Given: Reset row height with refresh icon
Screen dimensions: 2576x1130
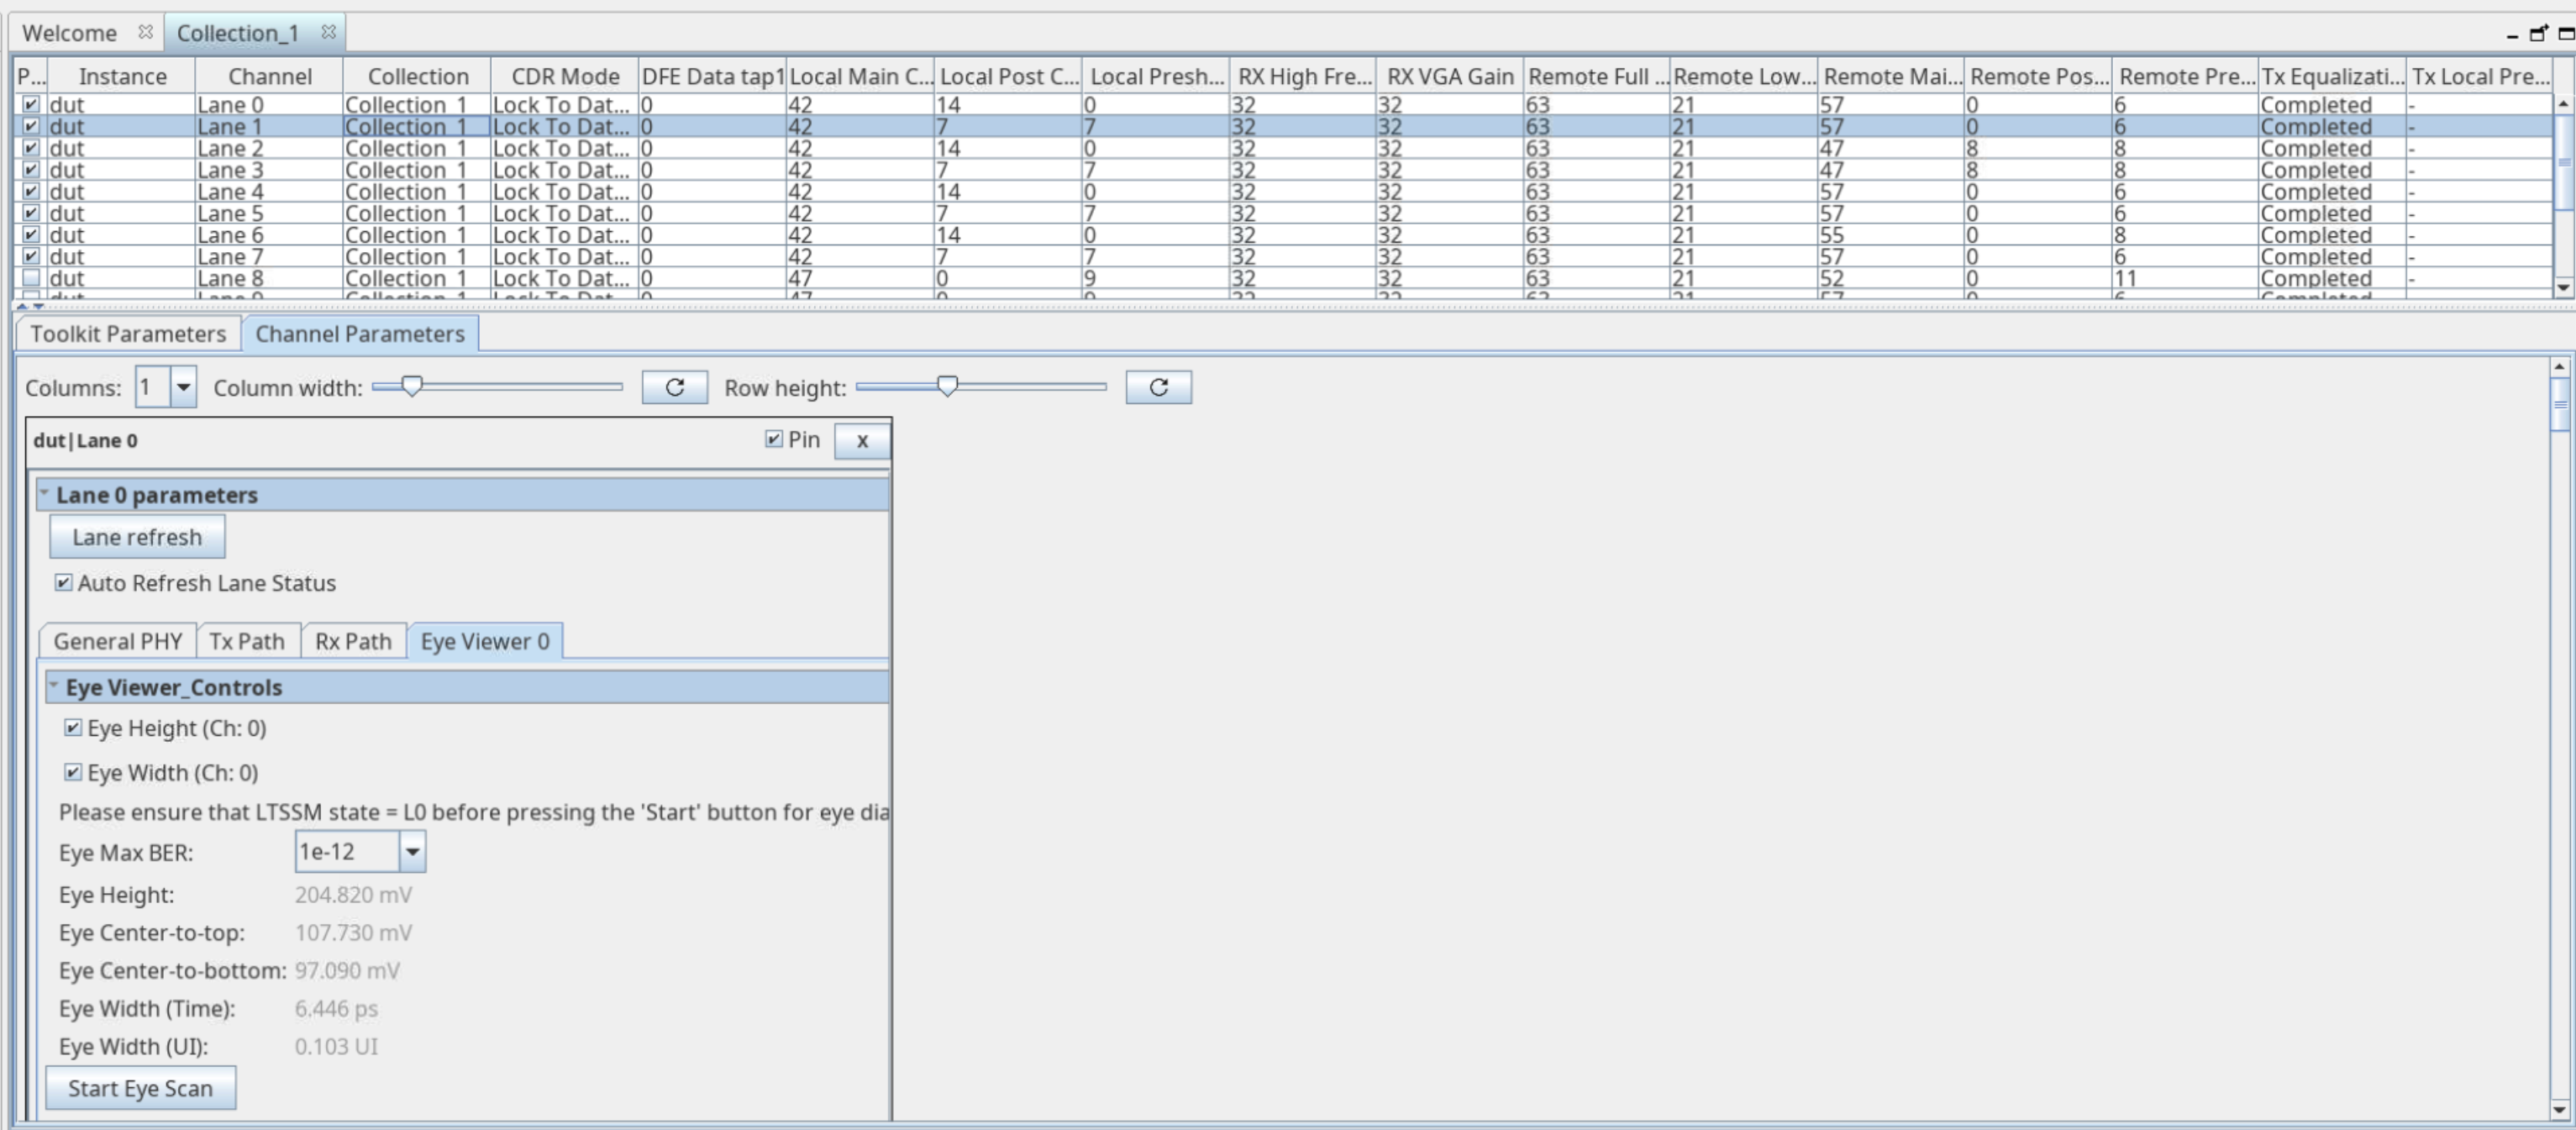Looking at the screenshot, I should tap(1157, 387).
